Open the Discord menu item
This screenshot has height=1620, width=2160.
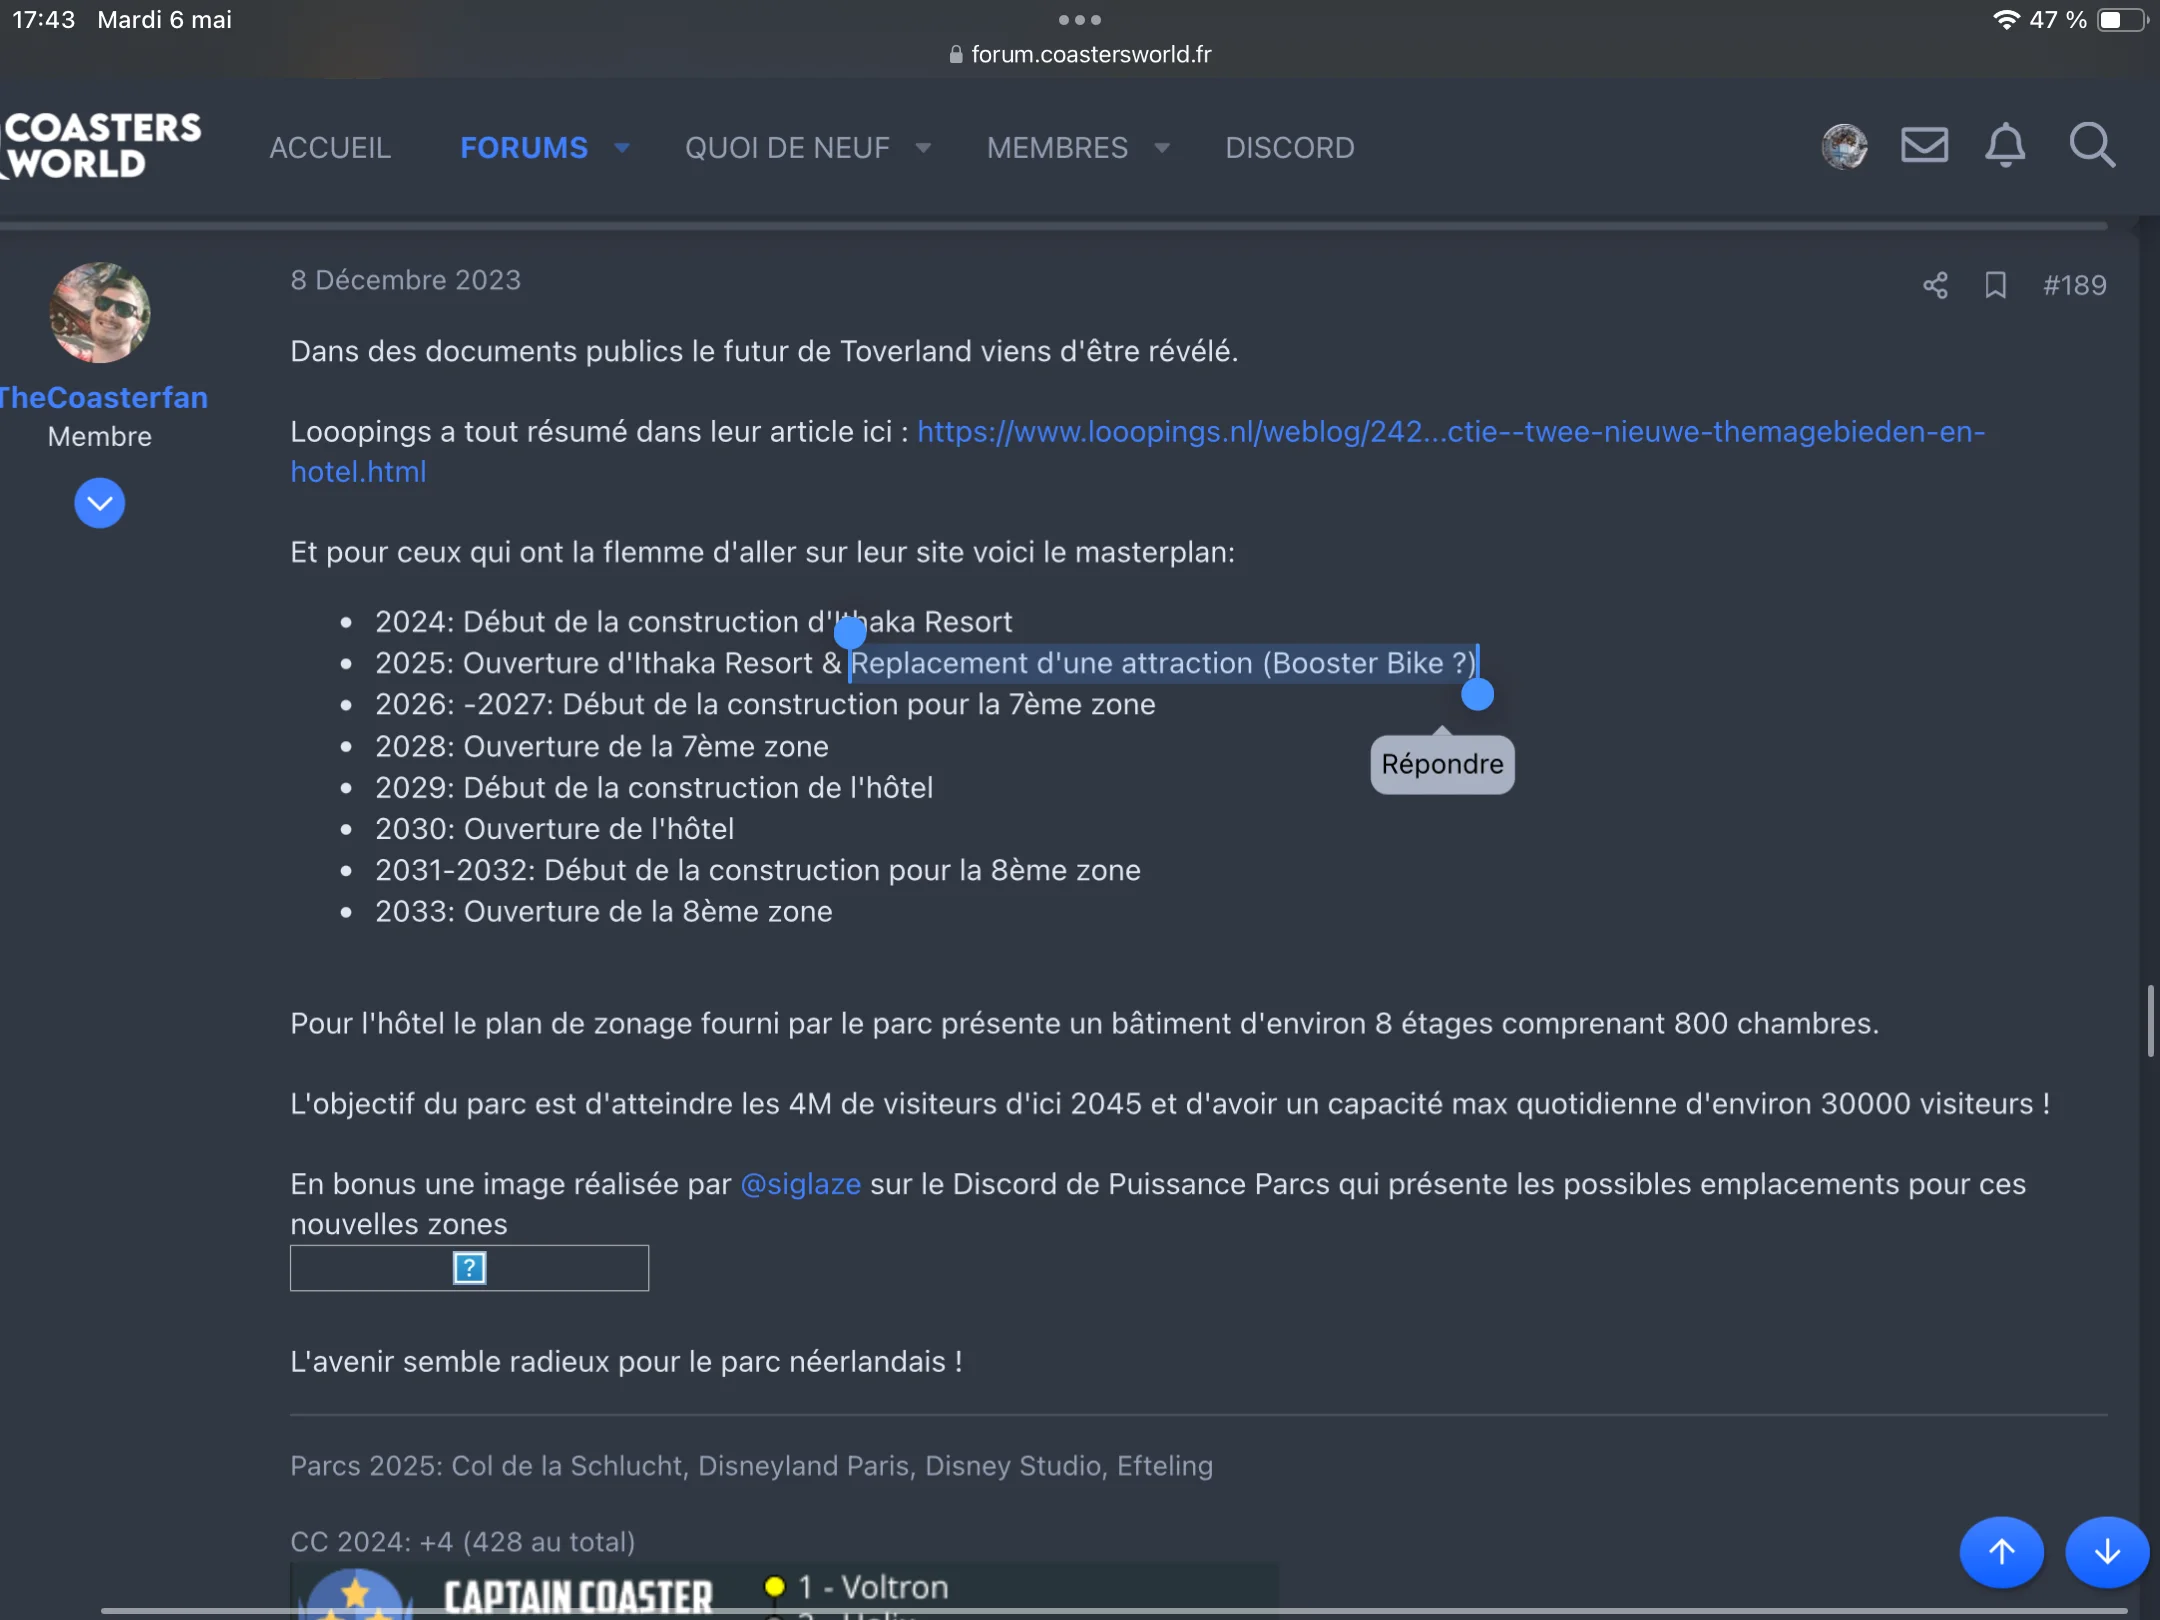[1290, 148]
